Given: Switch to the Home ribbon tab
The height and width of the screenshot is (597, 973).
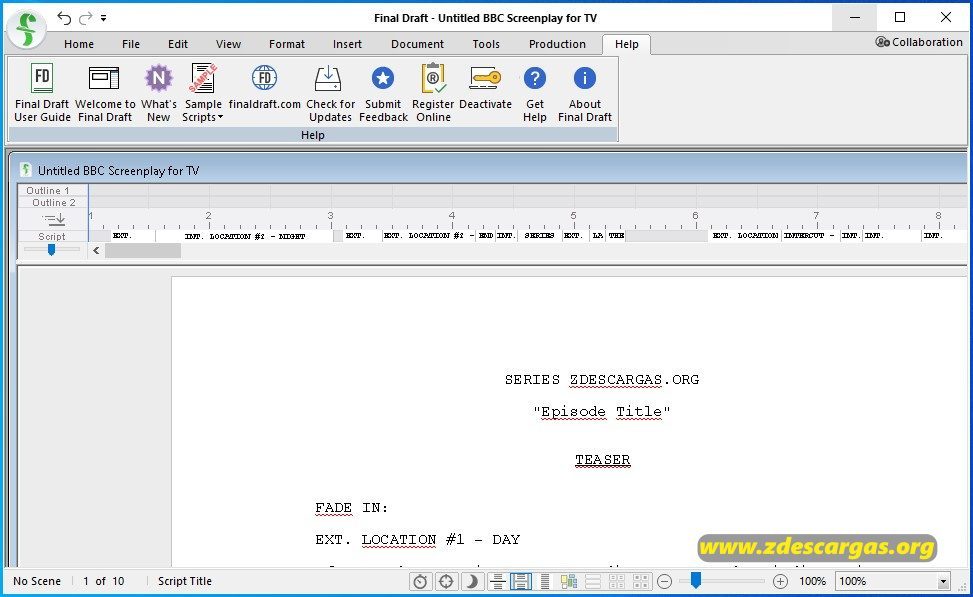Looking at the screenshot, I should [79, 44].
